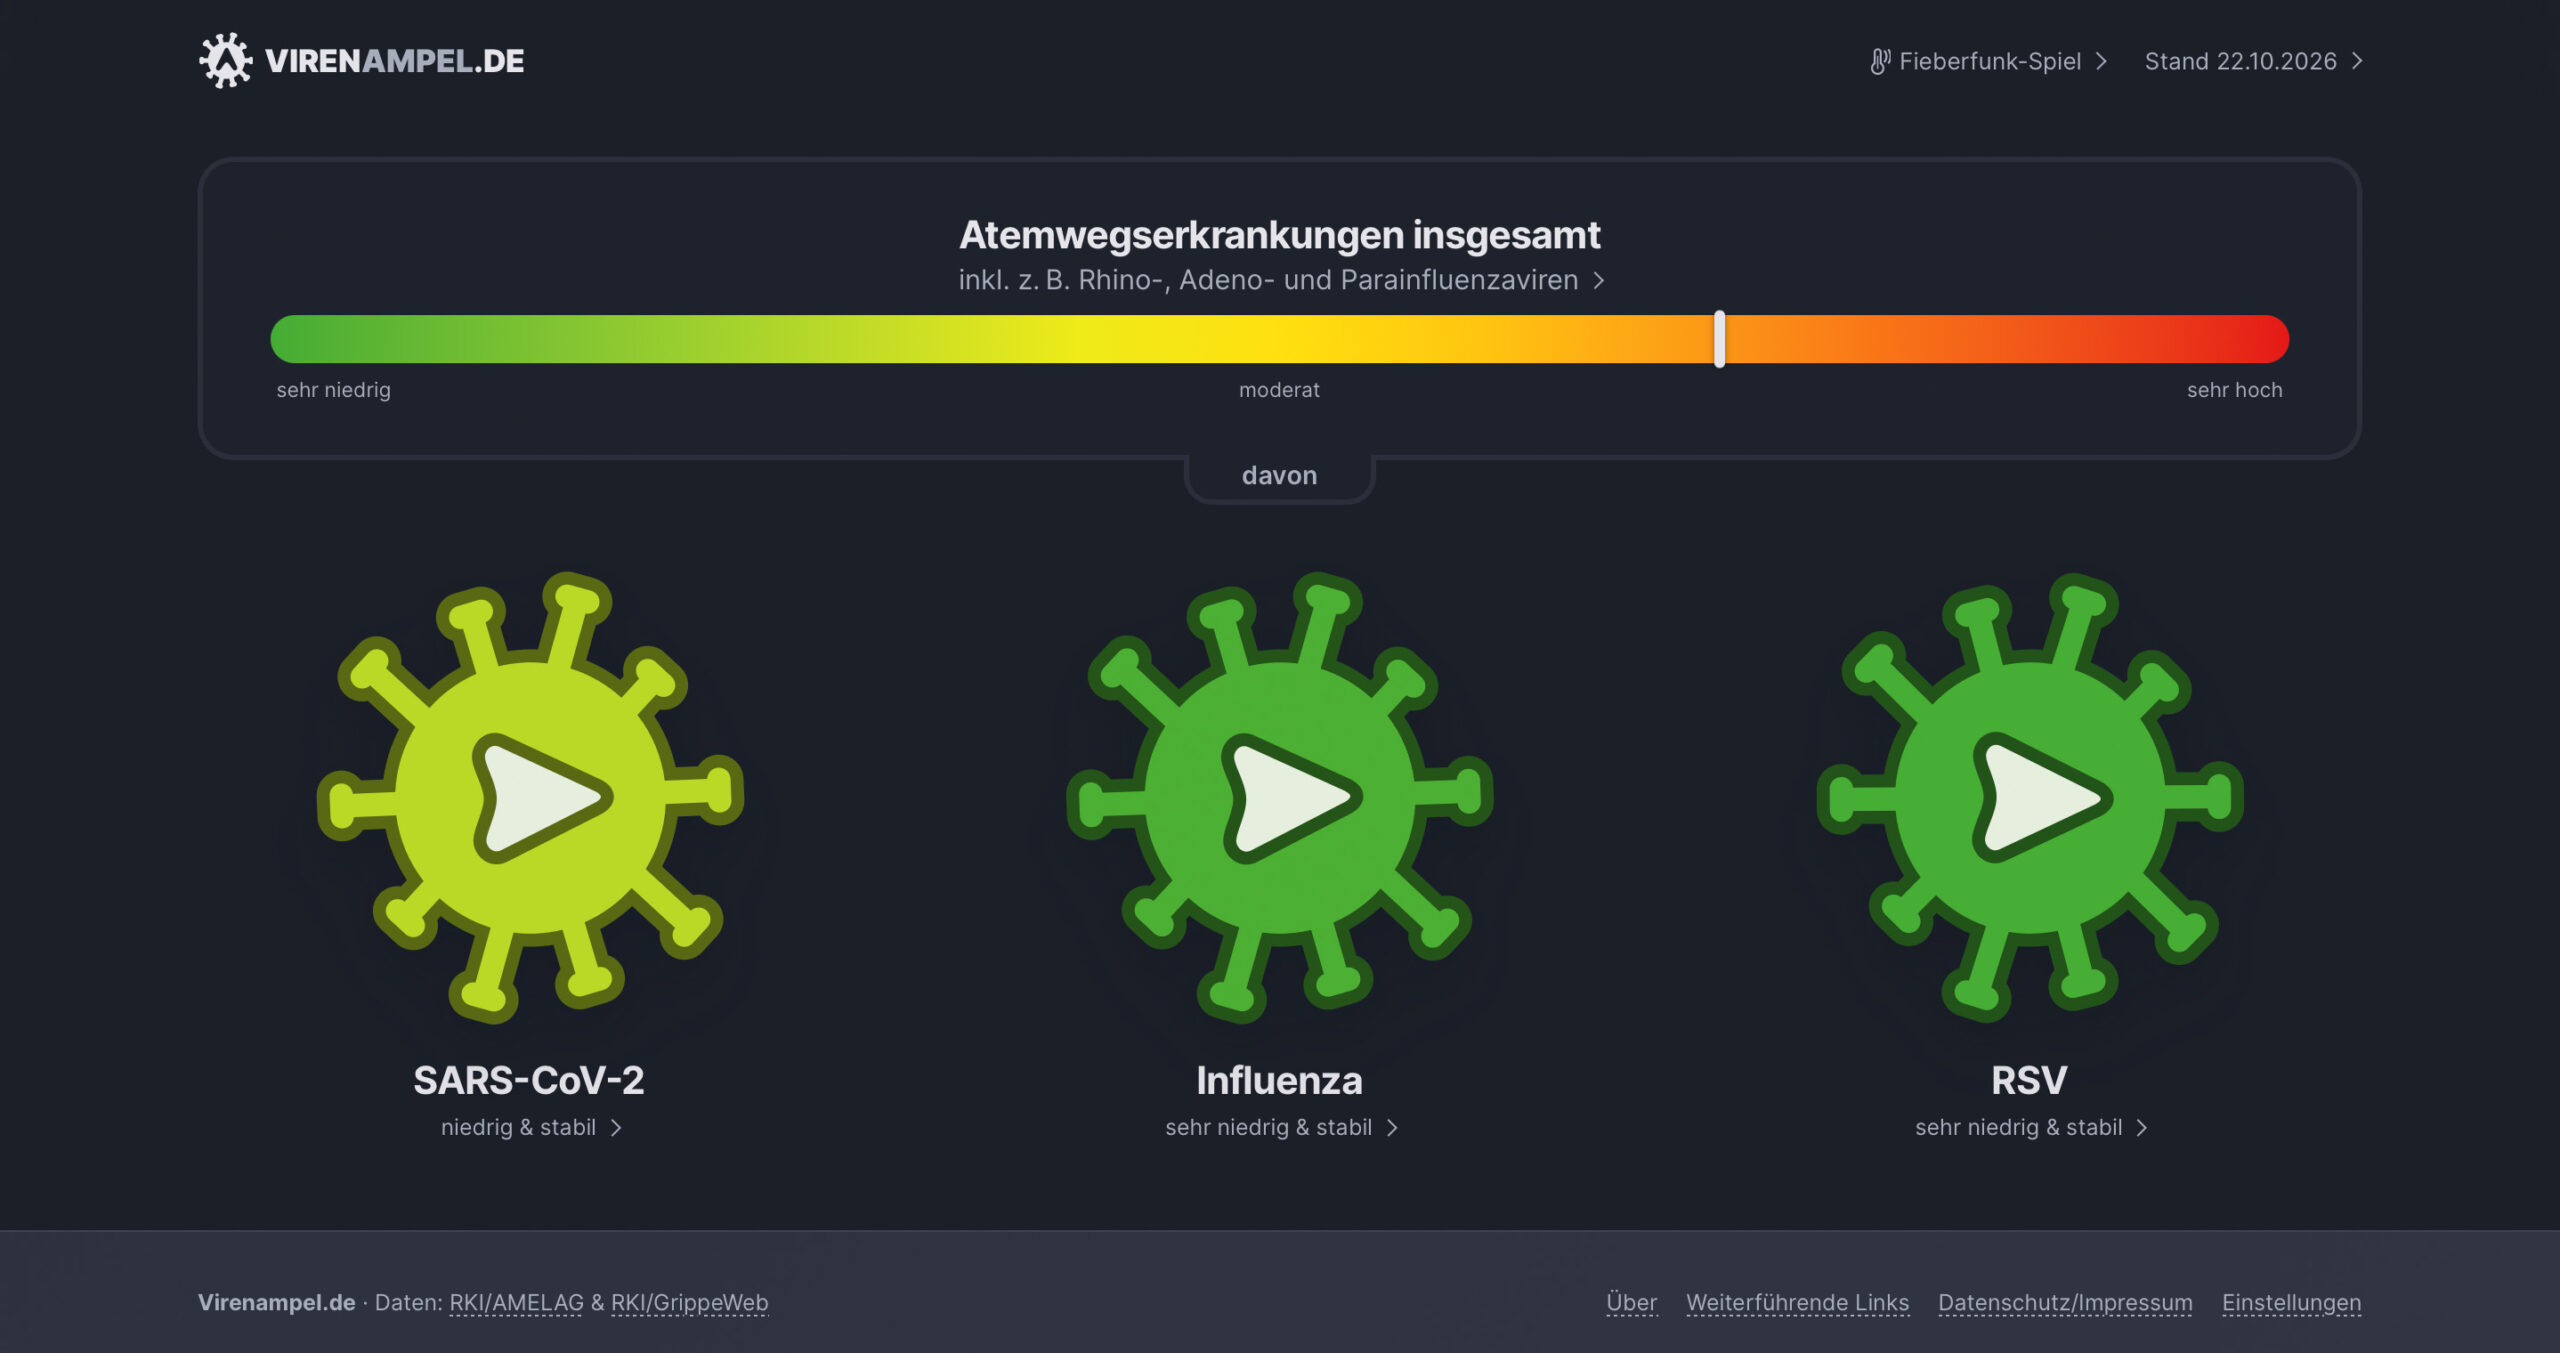Screen dimensions: 2560x1353
Task: Click the green Influenza virus icon
Action: point(1279,797)
